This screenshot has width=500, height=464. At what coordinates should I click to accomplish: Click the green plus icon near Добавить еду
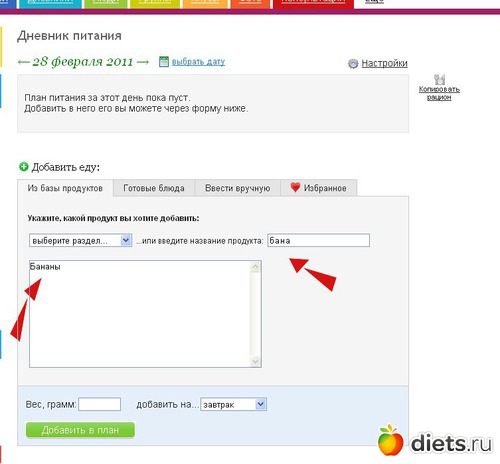(23, 166)
